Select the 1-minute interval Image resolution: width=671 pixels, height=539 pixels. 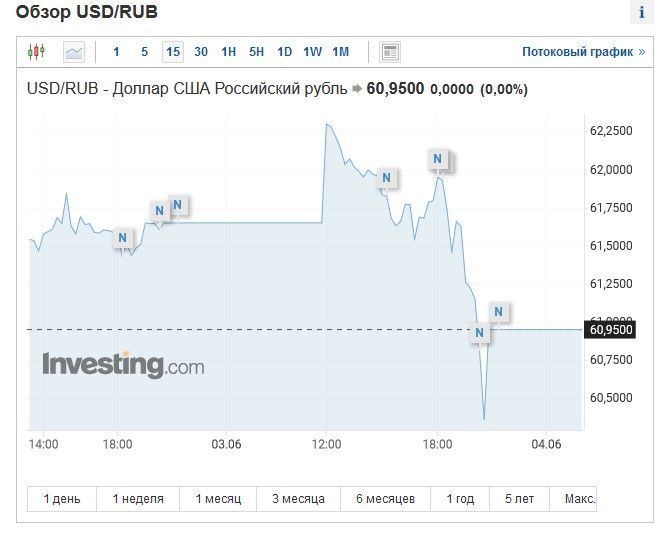[117, 52]
